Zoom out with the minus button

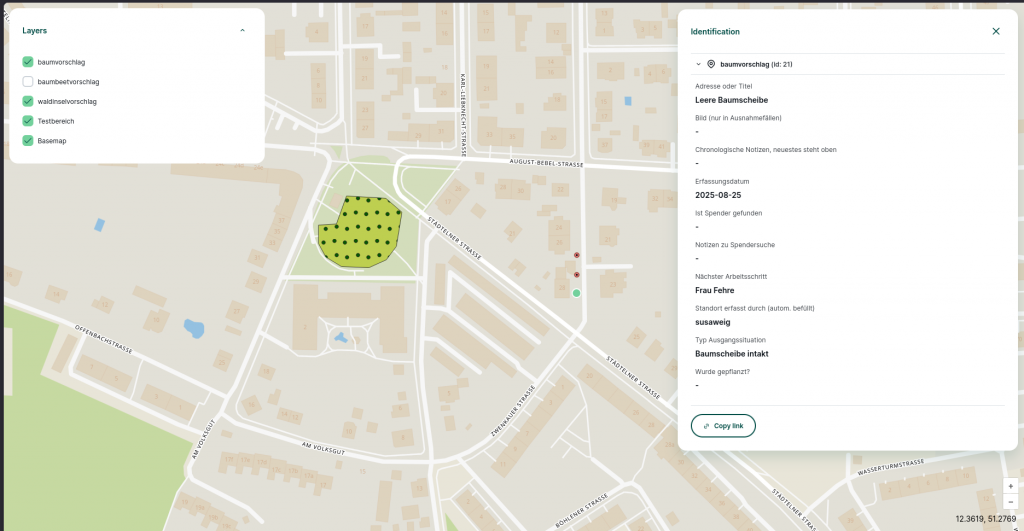pyautogui.click(x=1010, y=501)
